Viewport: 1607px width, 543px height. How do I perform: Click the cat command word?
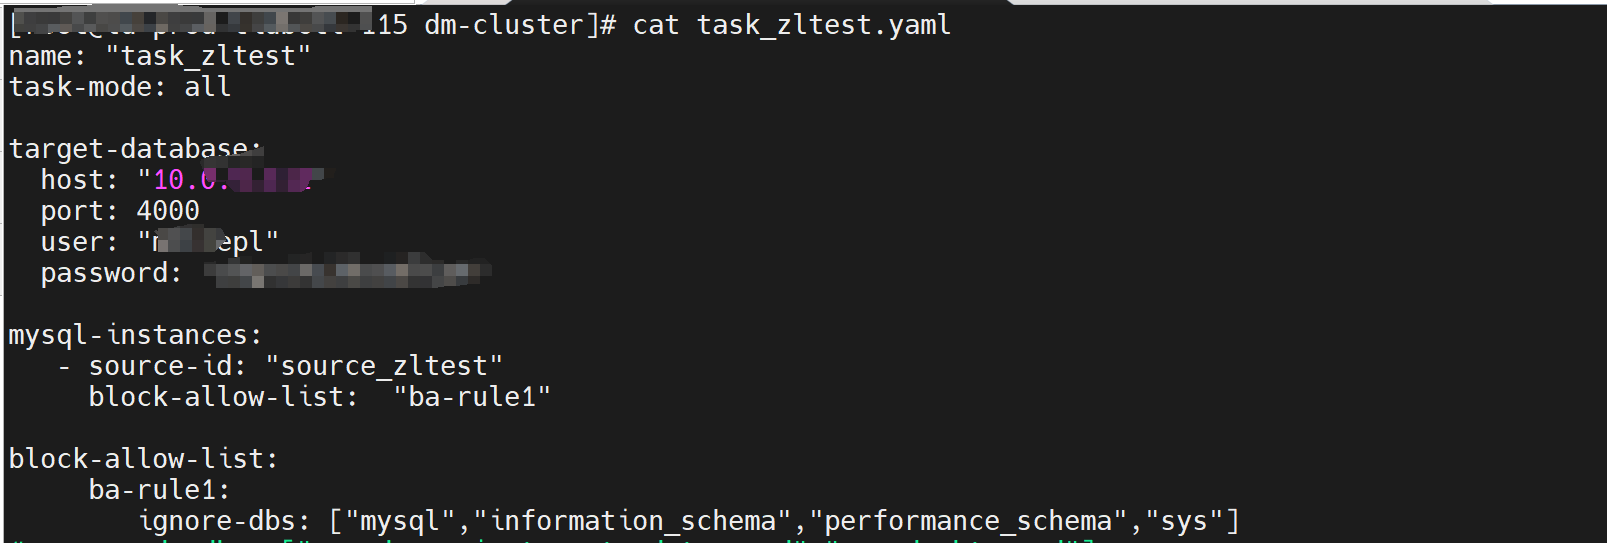point(656,25)
